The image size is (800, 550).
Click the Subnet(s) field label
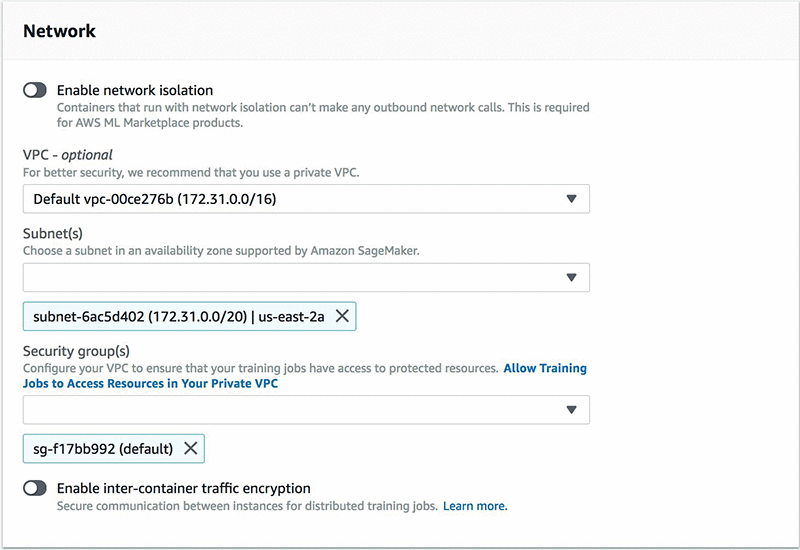(57, 233)
